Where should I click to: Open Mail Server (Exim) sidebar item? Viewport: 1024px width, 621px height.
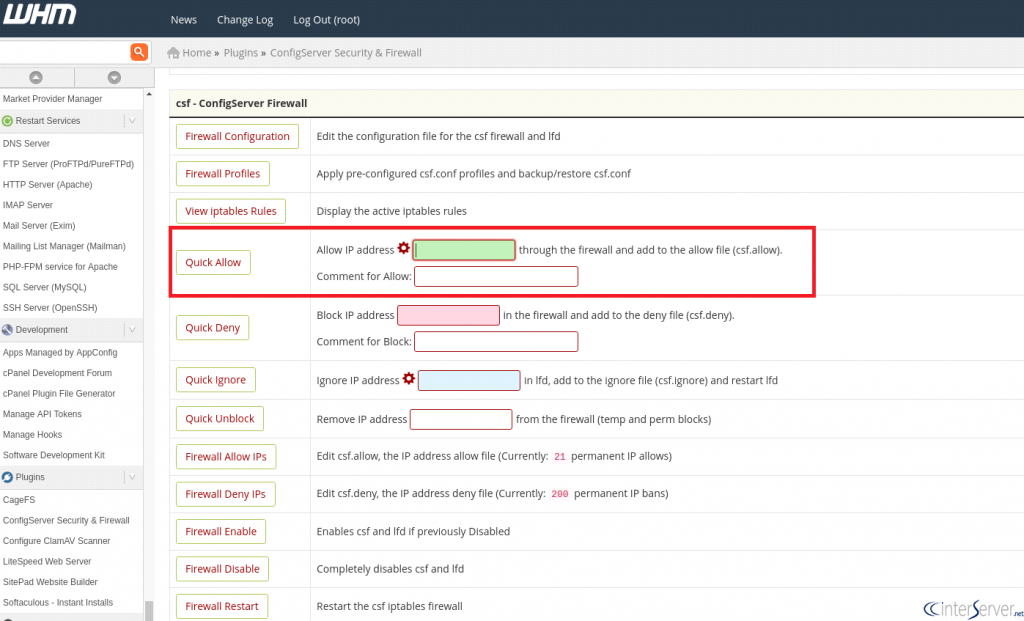click(x=39, y=226)
